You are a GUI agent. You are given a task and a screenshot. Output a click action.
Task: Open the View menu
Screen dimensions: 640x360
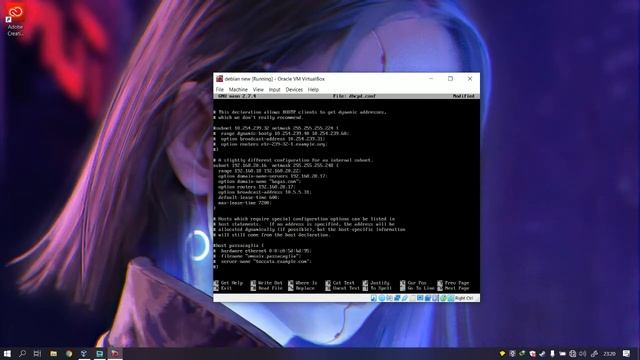tap(258, 89)
